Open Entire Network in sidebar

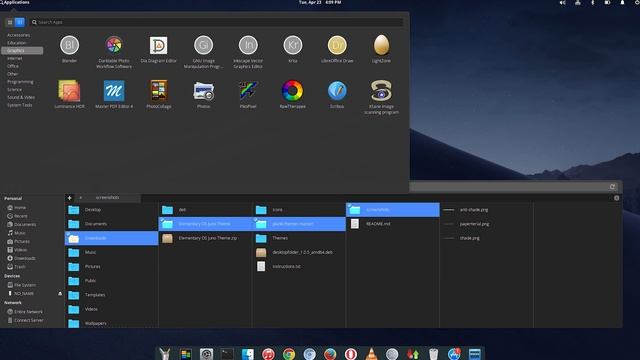[25, 311]
